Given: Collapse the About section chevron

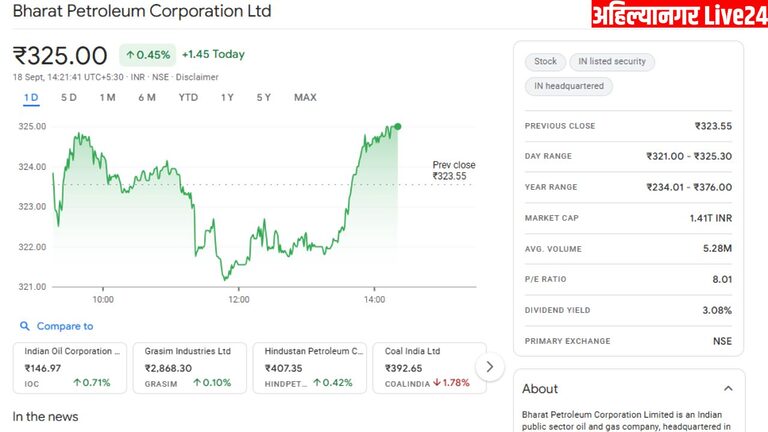Looking at the screenshot, I should [x=728, y=388].
